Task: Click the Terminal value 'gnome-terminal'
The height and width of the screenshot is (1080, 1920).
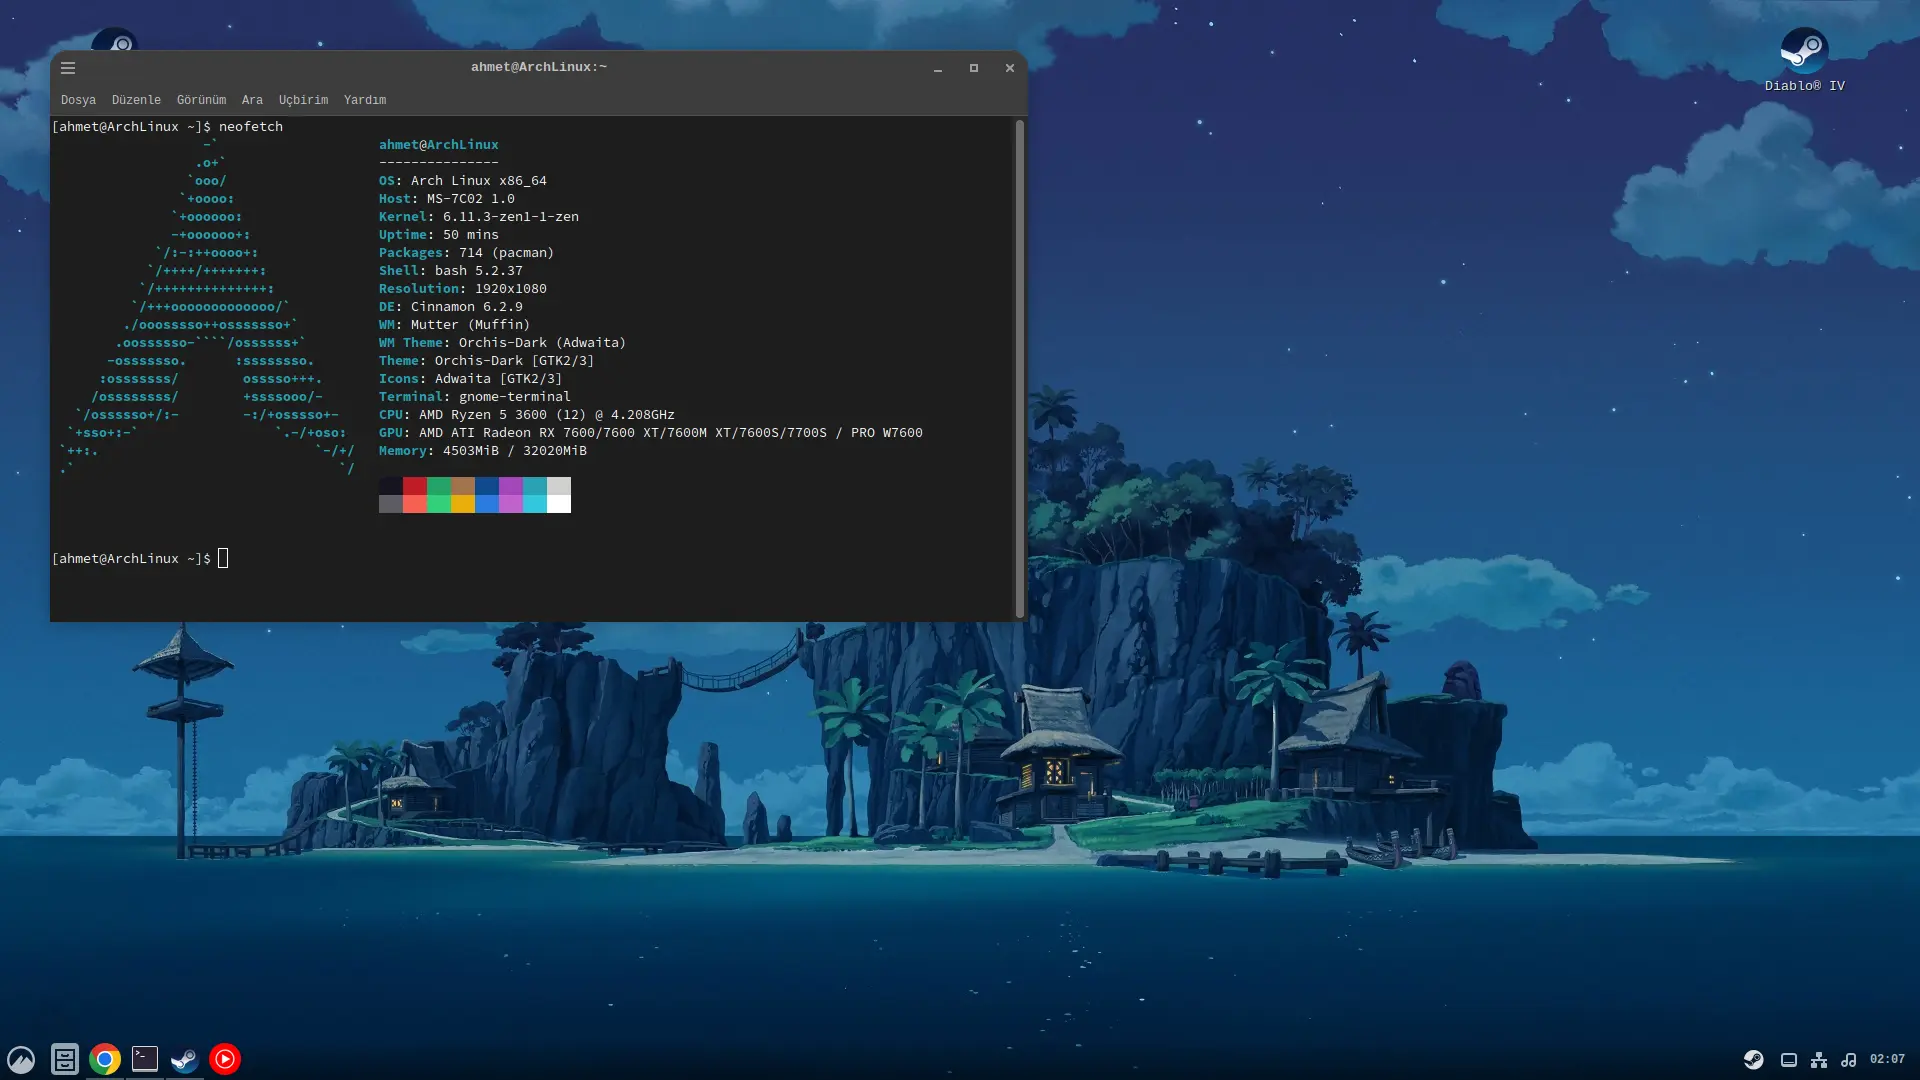Action: (514, 397)
